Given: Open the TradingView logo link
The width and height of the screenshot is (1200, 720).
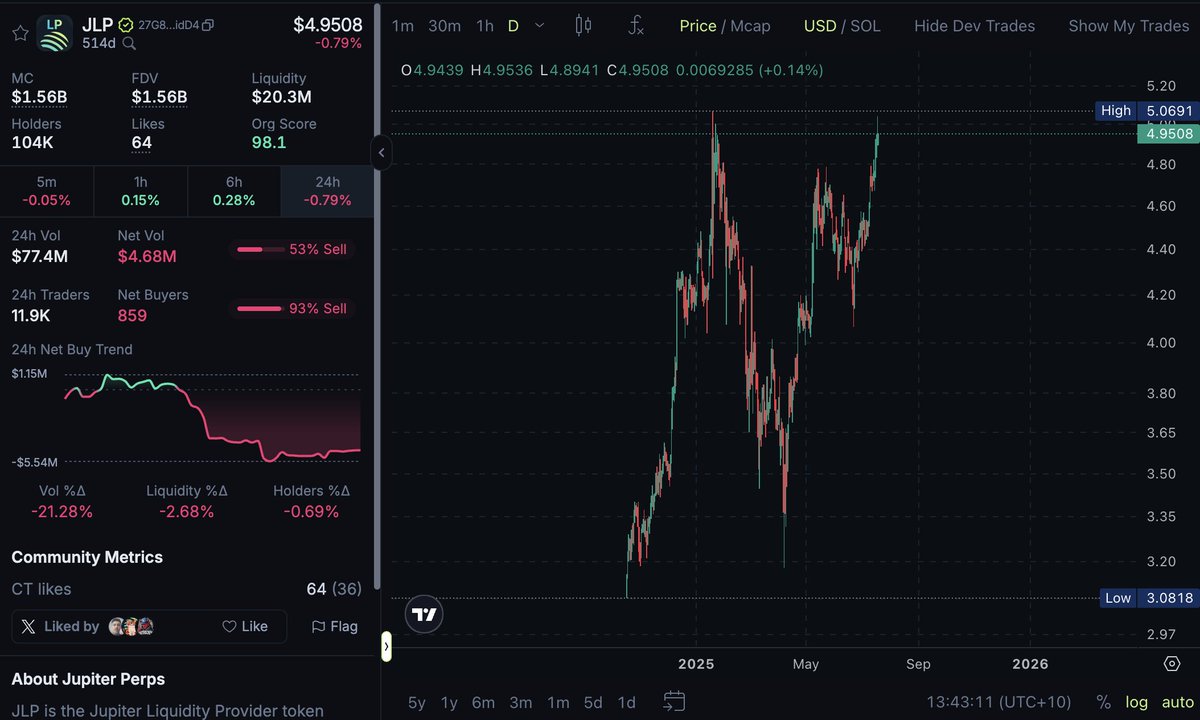Looking at the screenshot, I should (x=425, y=614).
